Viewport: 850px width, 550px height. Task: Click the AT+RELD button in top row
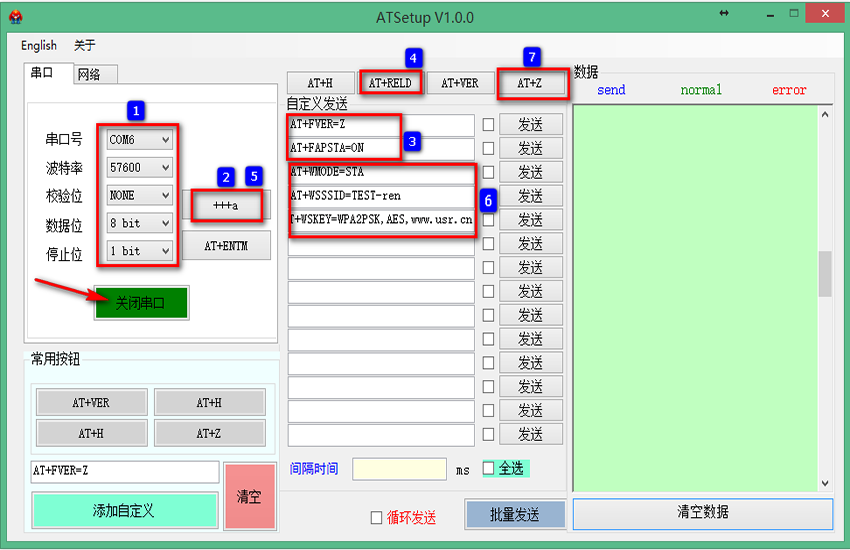coord(391,83)
